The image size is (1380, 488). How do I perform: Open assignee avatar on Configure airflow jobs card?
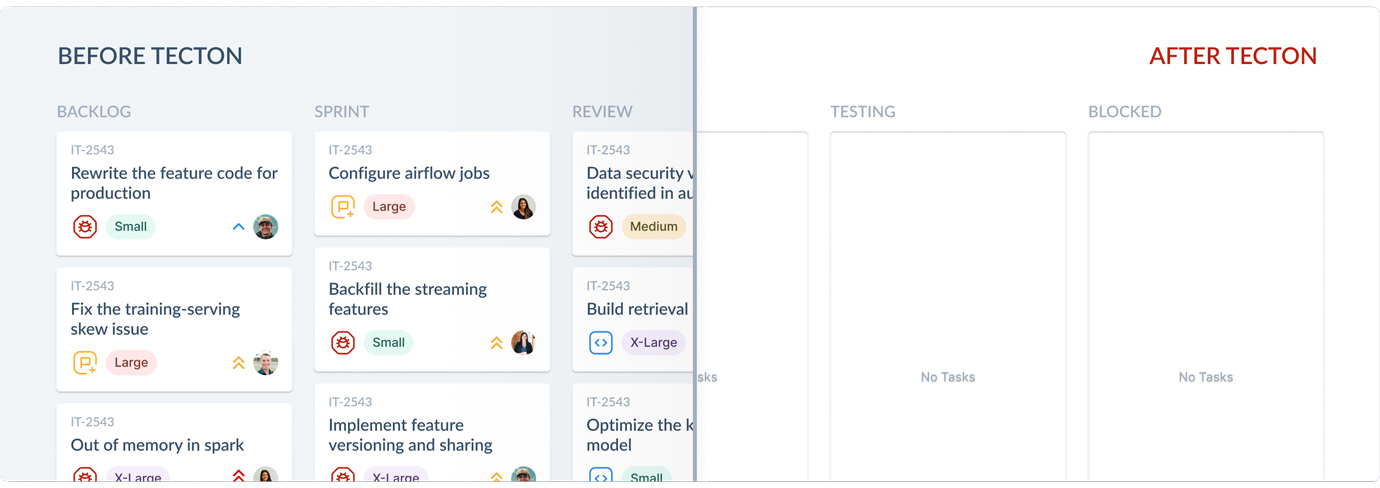[x=523, y=207]
